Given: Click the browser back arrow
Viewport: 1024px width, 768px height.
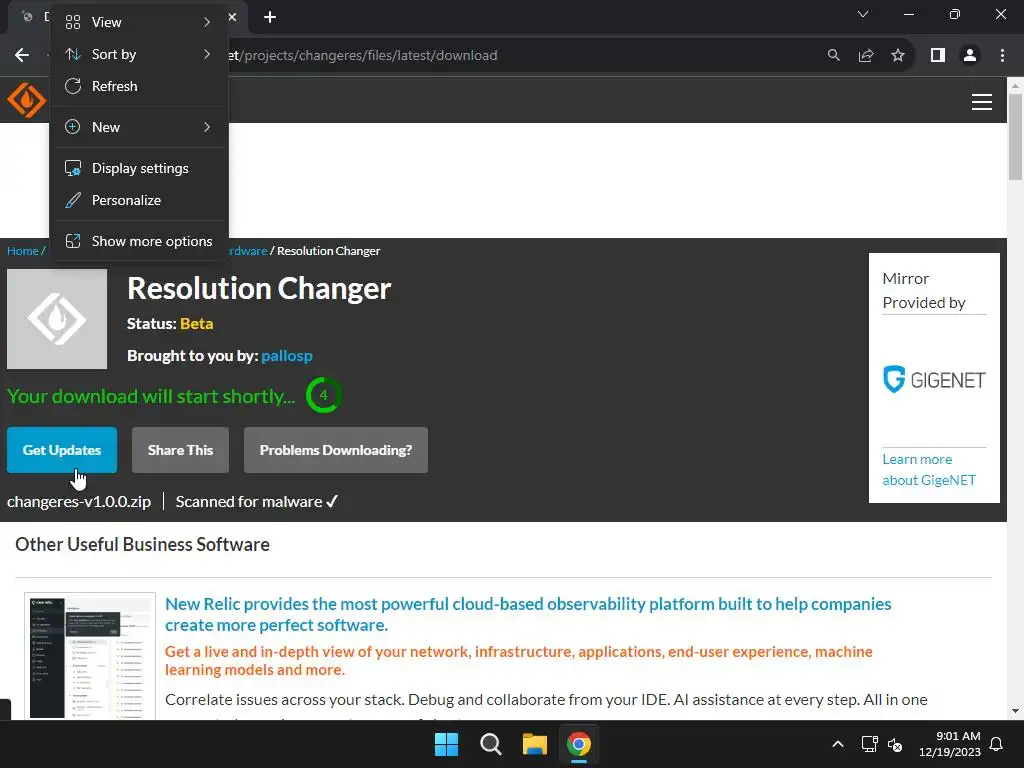Looking at the screenshot, I should [x=22, y=56].
